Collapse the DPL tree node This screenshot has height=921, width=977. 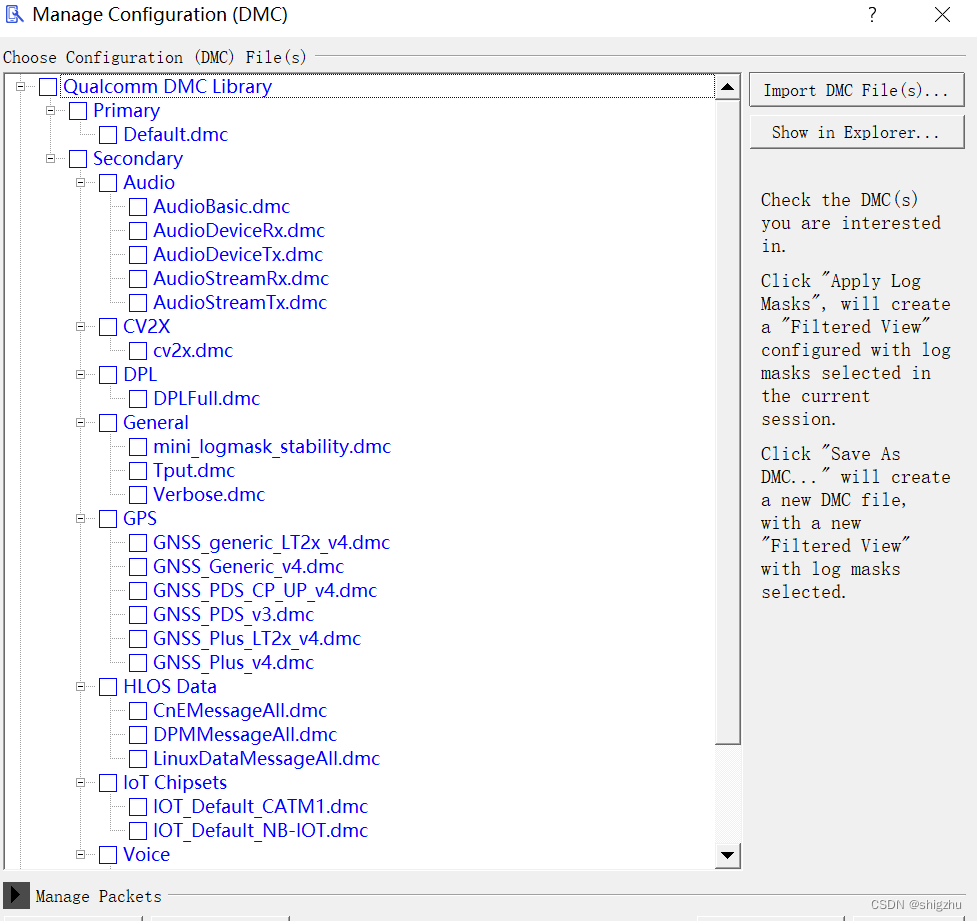coord(80,375)
